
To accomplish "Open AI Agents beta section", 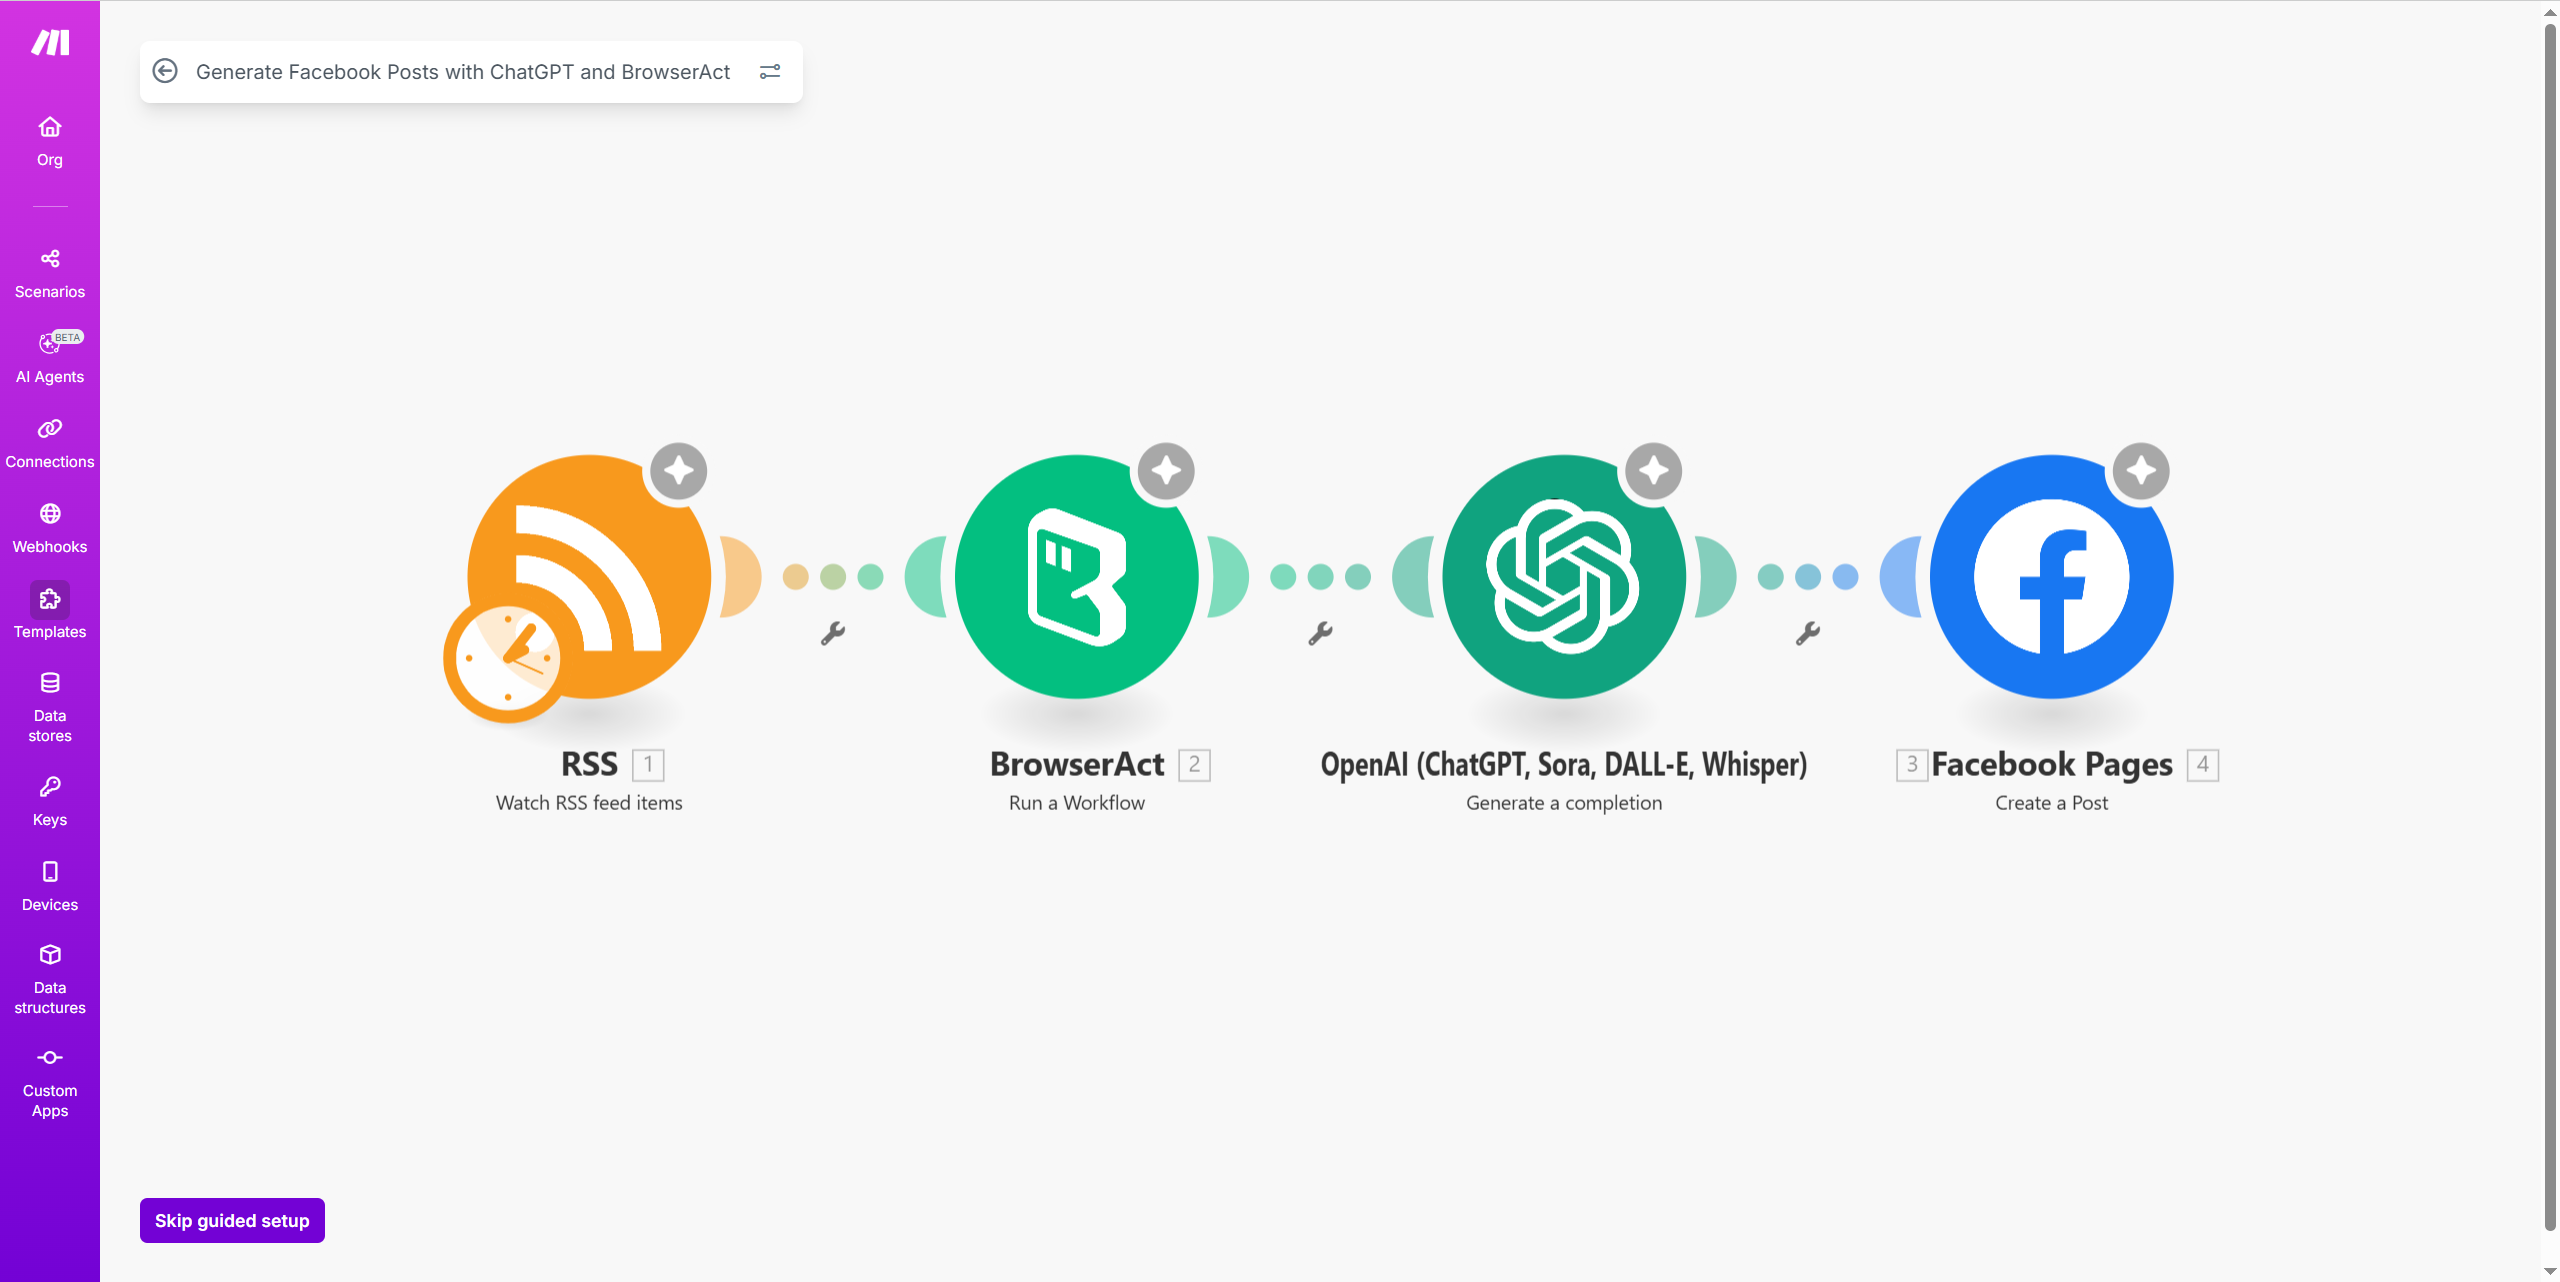I will (x=50, y=357).
